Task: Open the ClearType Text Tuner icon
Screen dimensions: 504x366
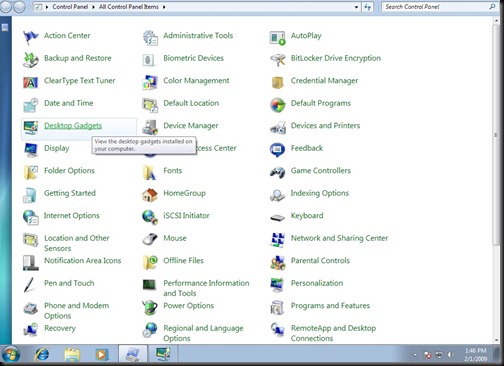Action: pyautogui.click(x=31, y=82)
